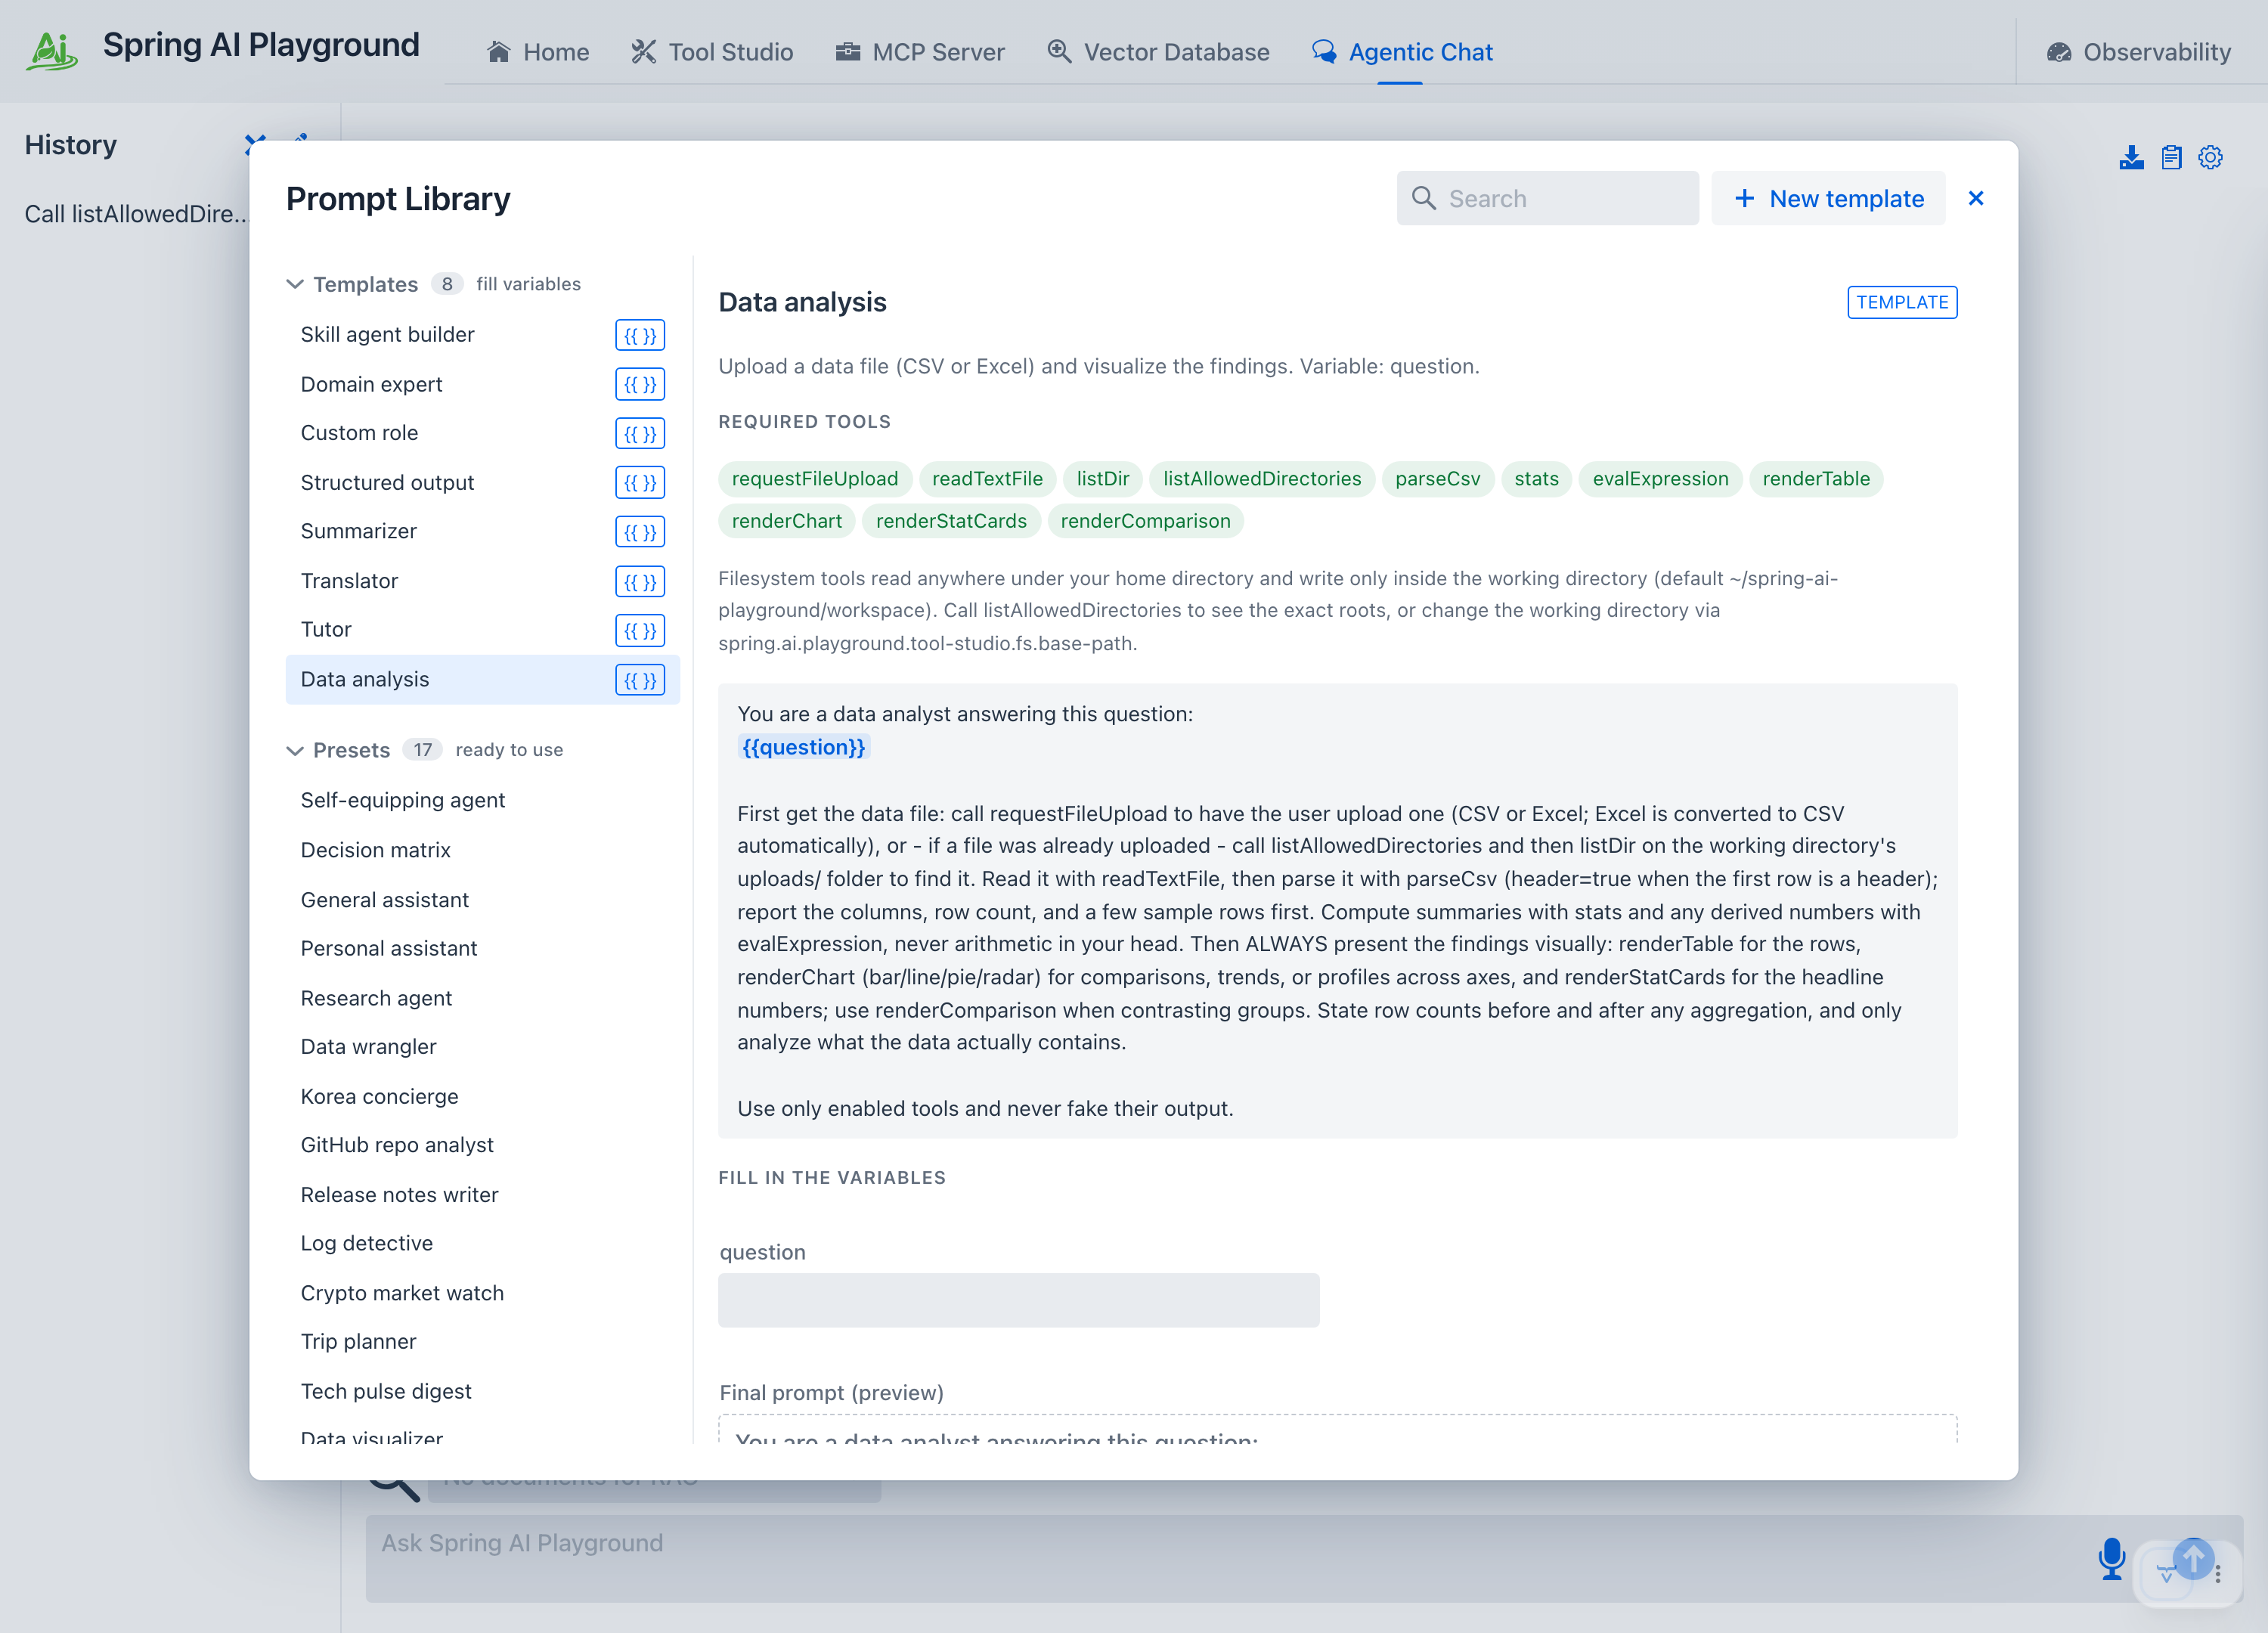
Task: Click the Spring AI Playground logo icon
Action: (52, 51)
